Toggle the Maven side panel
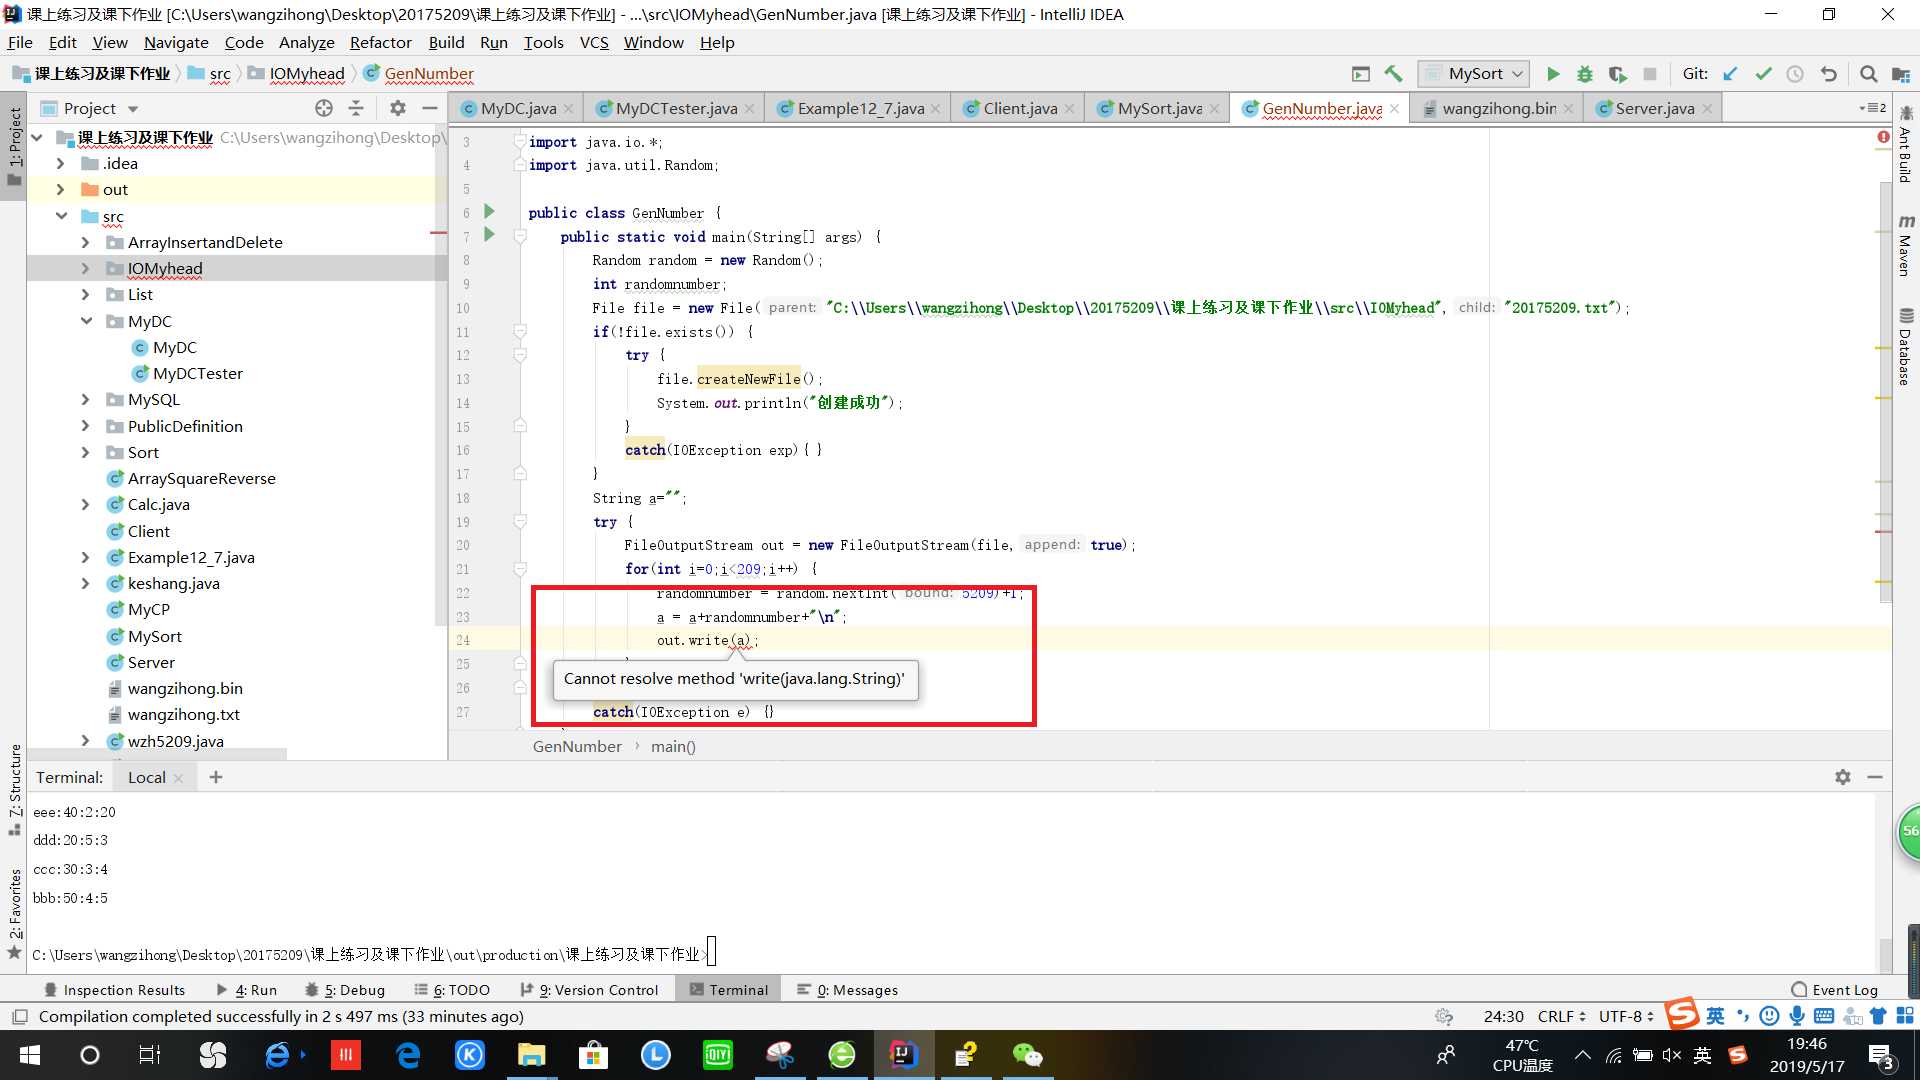1920x1080 pixels. pyautogui.click(x=1905, y=246)
